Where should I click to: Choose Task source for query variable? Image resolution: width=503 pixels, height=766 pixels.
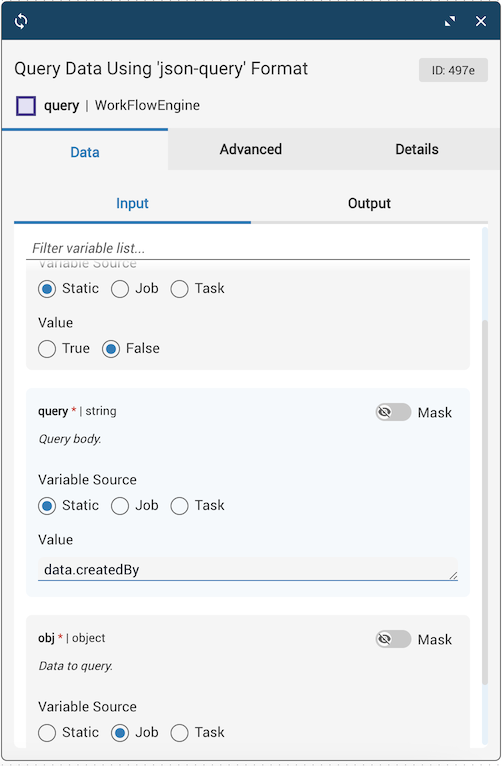pyautogui.click(x=179, y=506)
